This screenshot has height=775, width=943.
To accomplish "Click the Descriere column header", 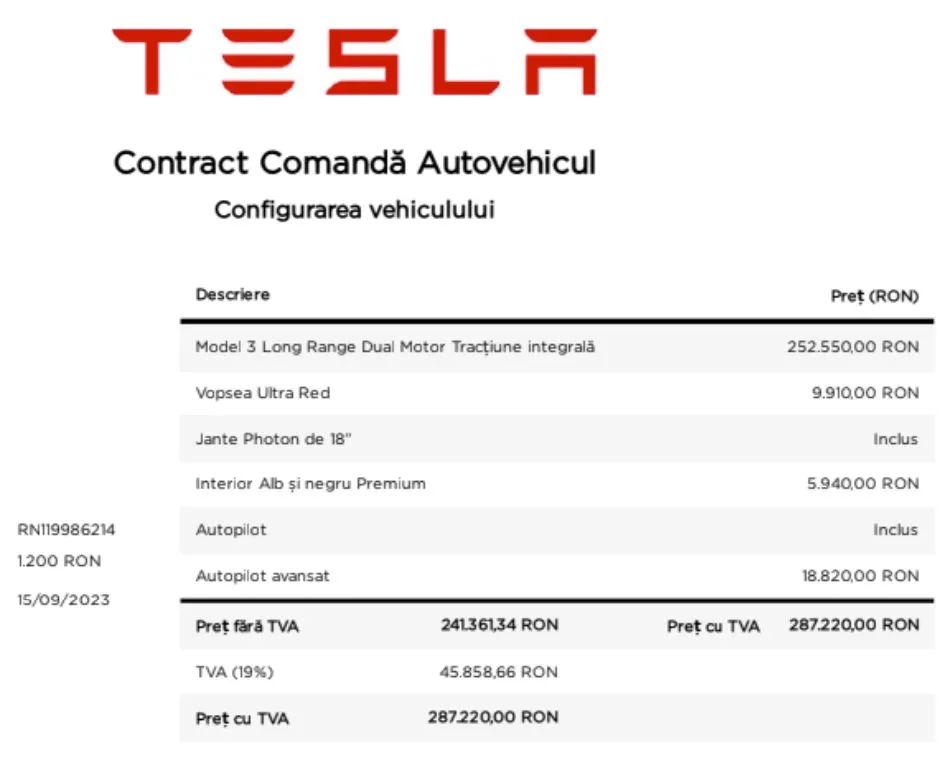I will (233, 295).
